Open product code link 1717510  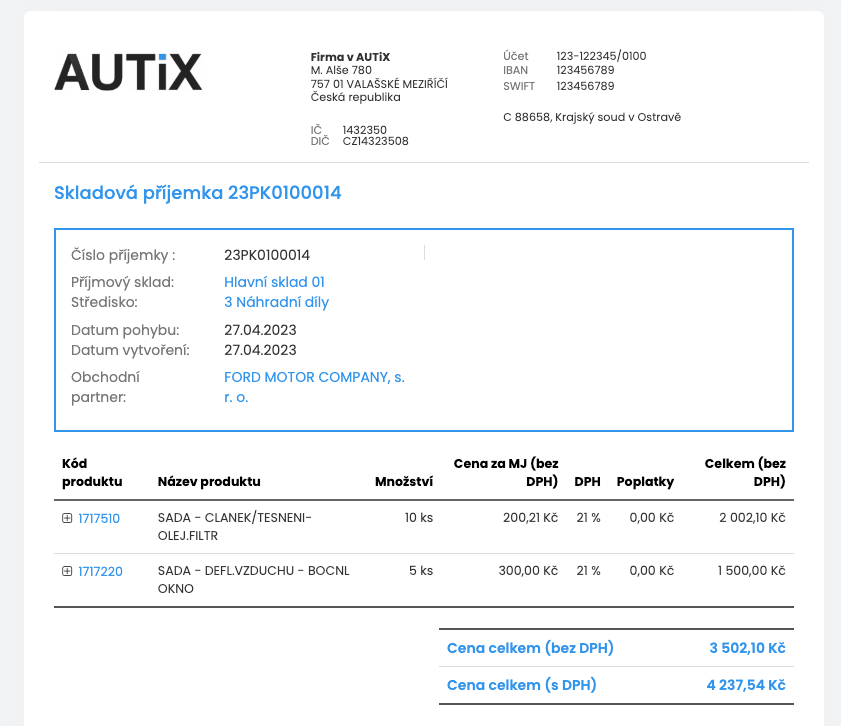click(x=99, y=518)
